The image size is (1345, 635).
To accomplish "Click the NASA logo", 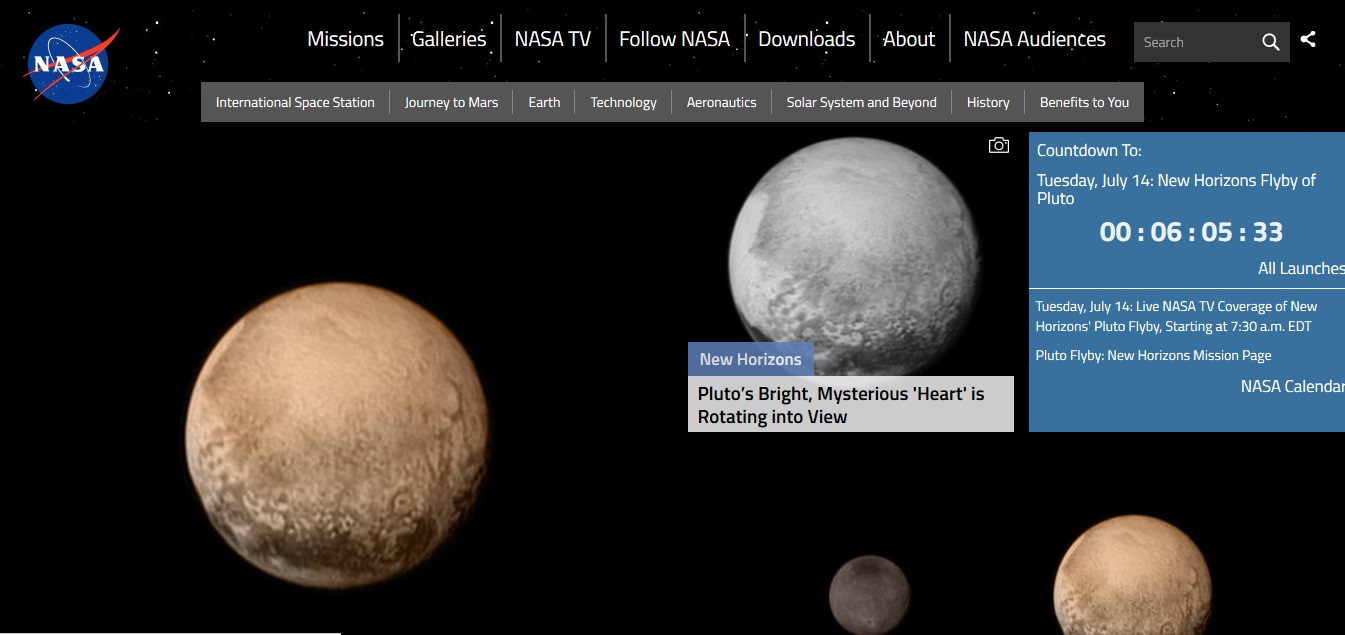I will 72,64.
